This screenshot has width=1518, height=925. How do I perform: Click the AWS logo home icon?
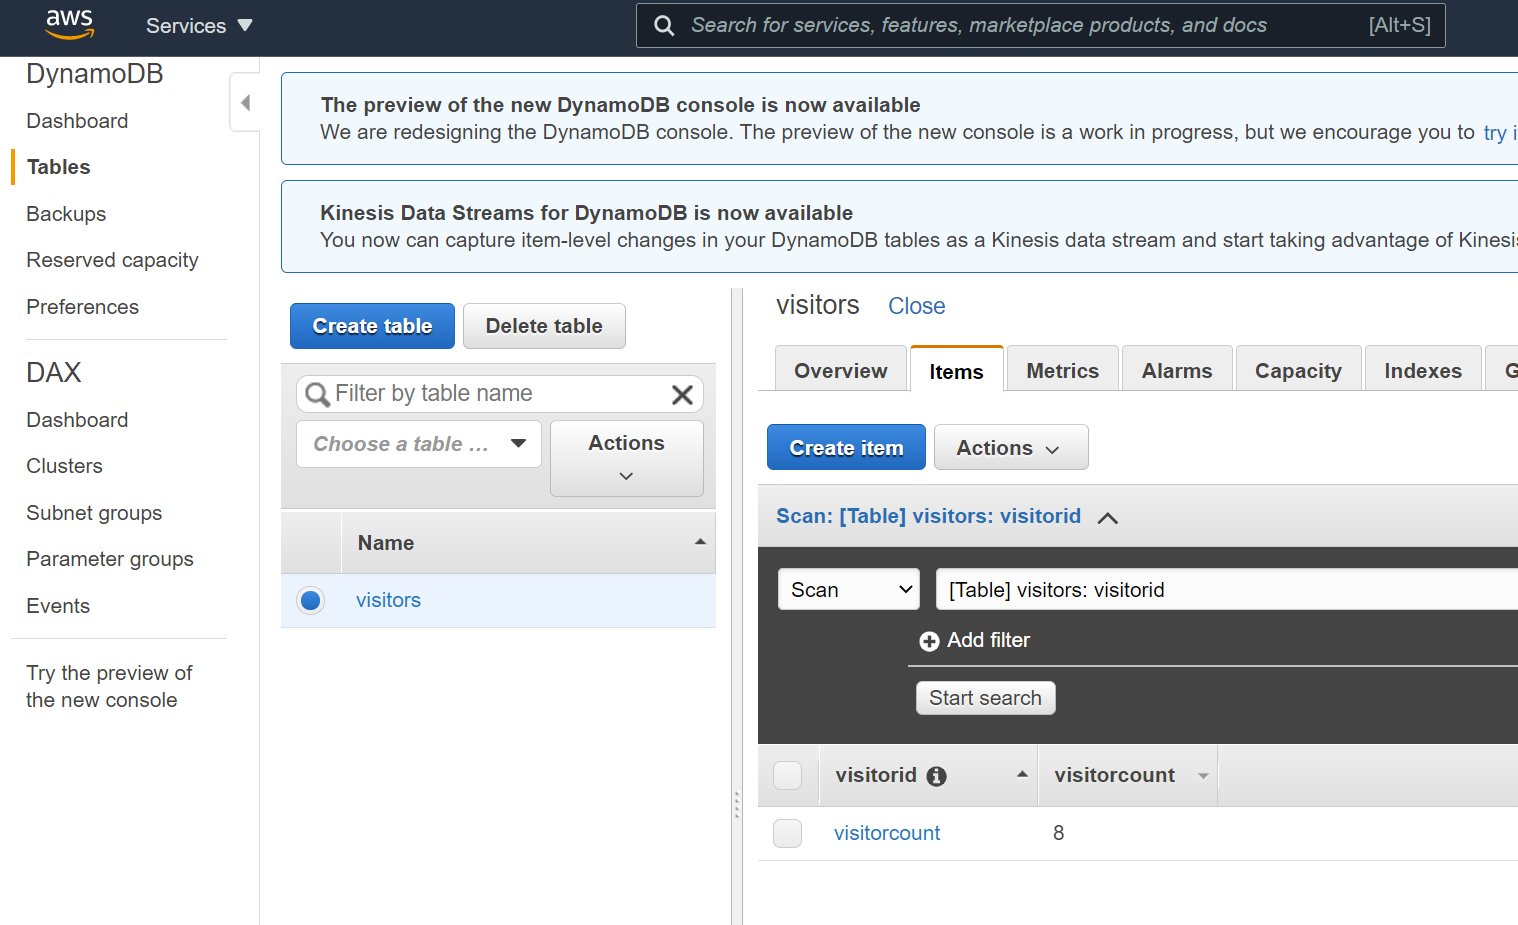tap(69, 24)
